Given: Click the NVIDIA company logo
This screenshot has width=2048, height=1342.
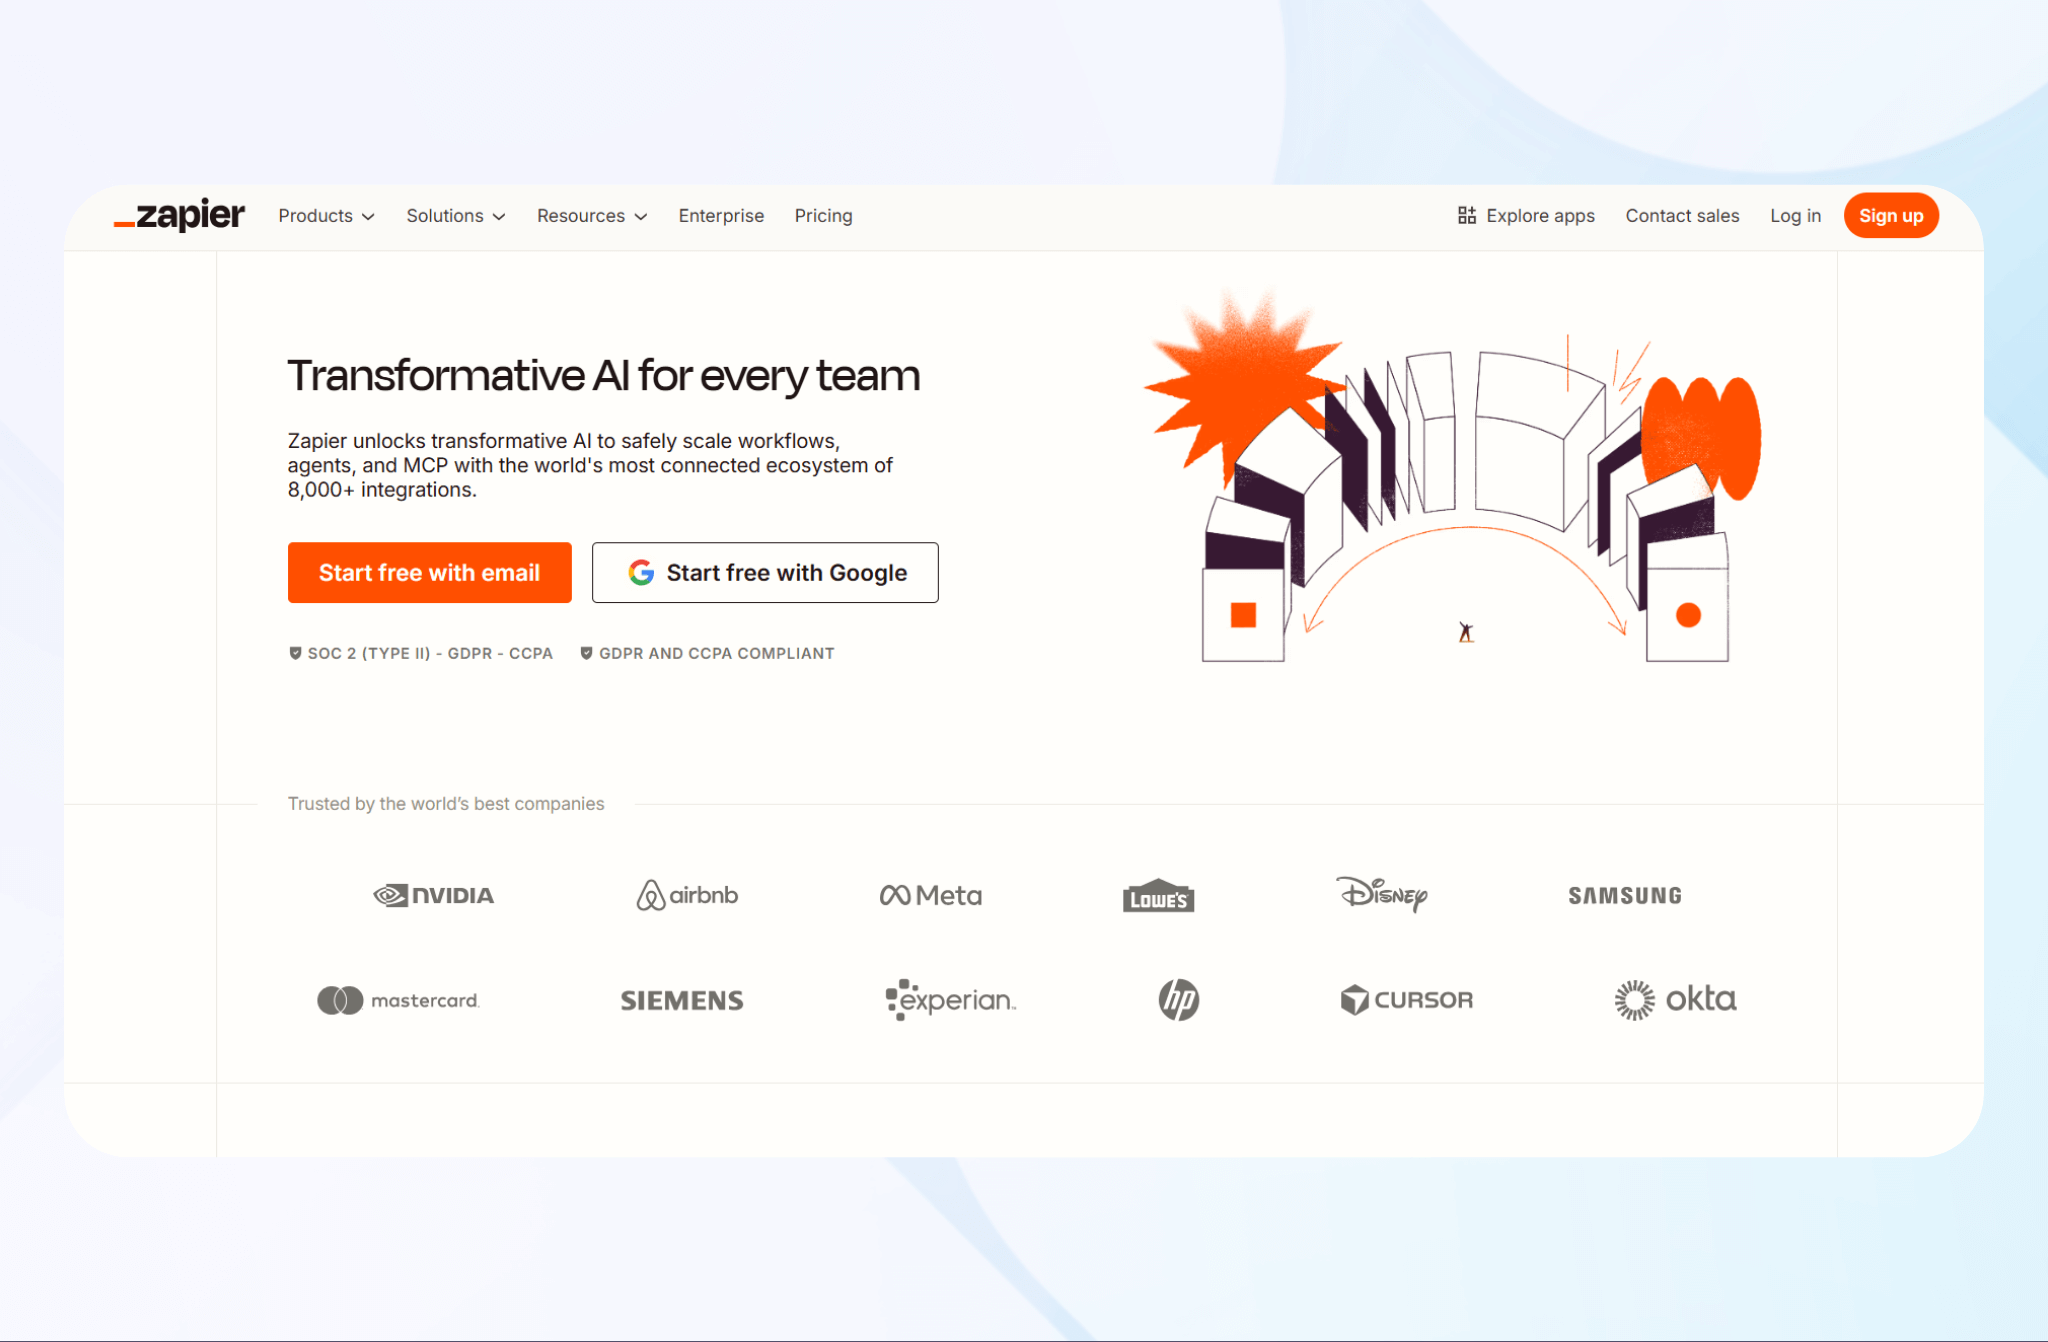Looking at the screenshot, I should pyautogui.click(x=433, y=895).
